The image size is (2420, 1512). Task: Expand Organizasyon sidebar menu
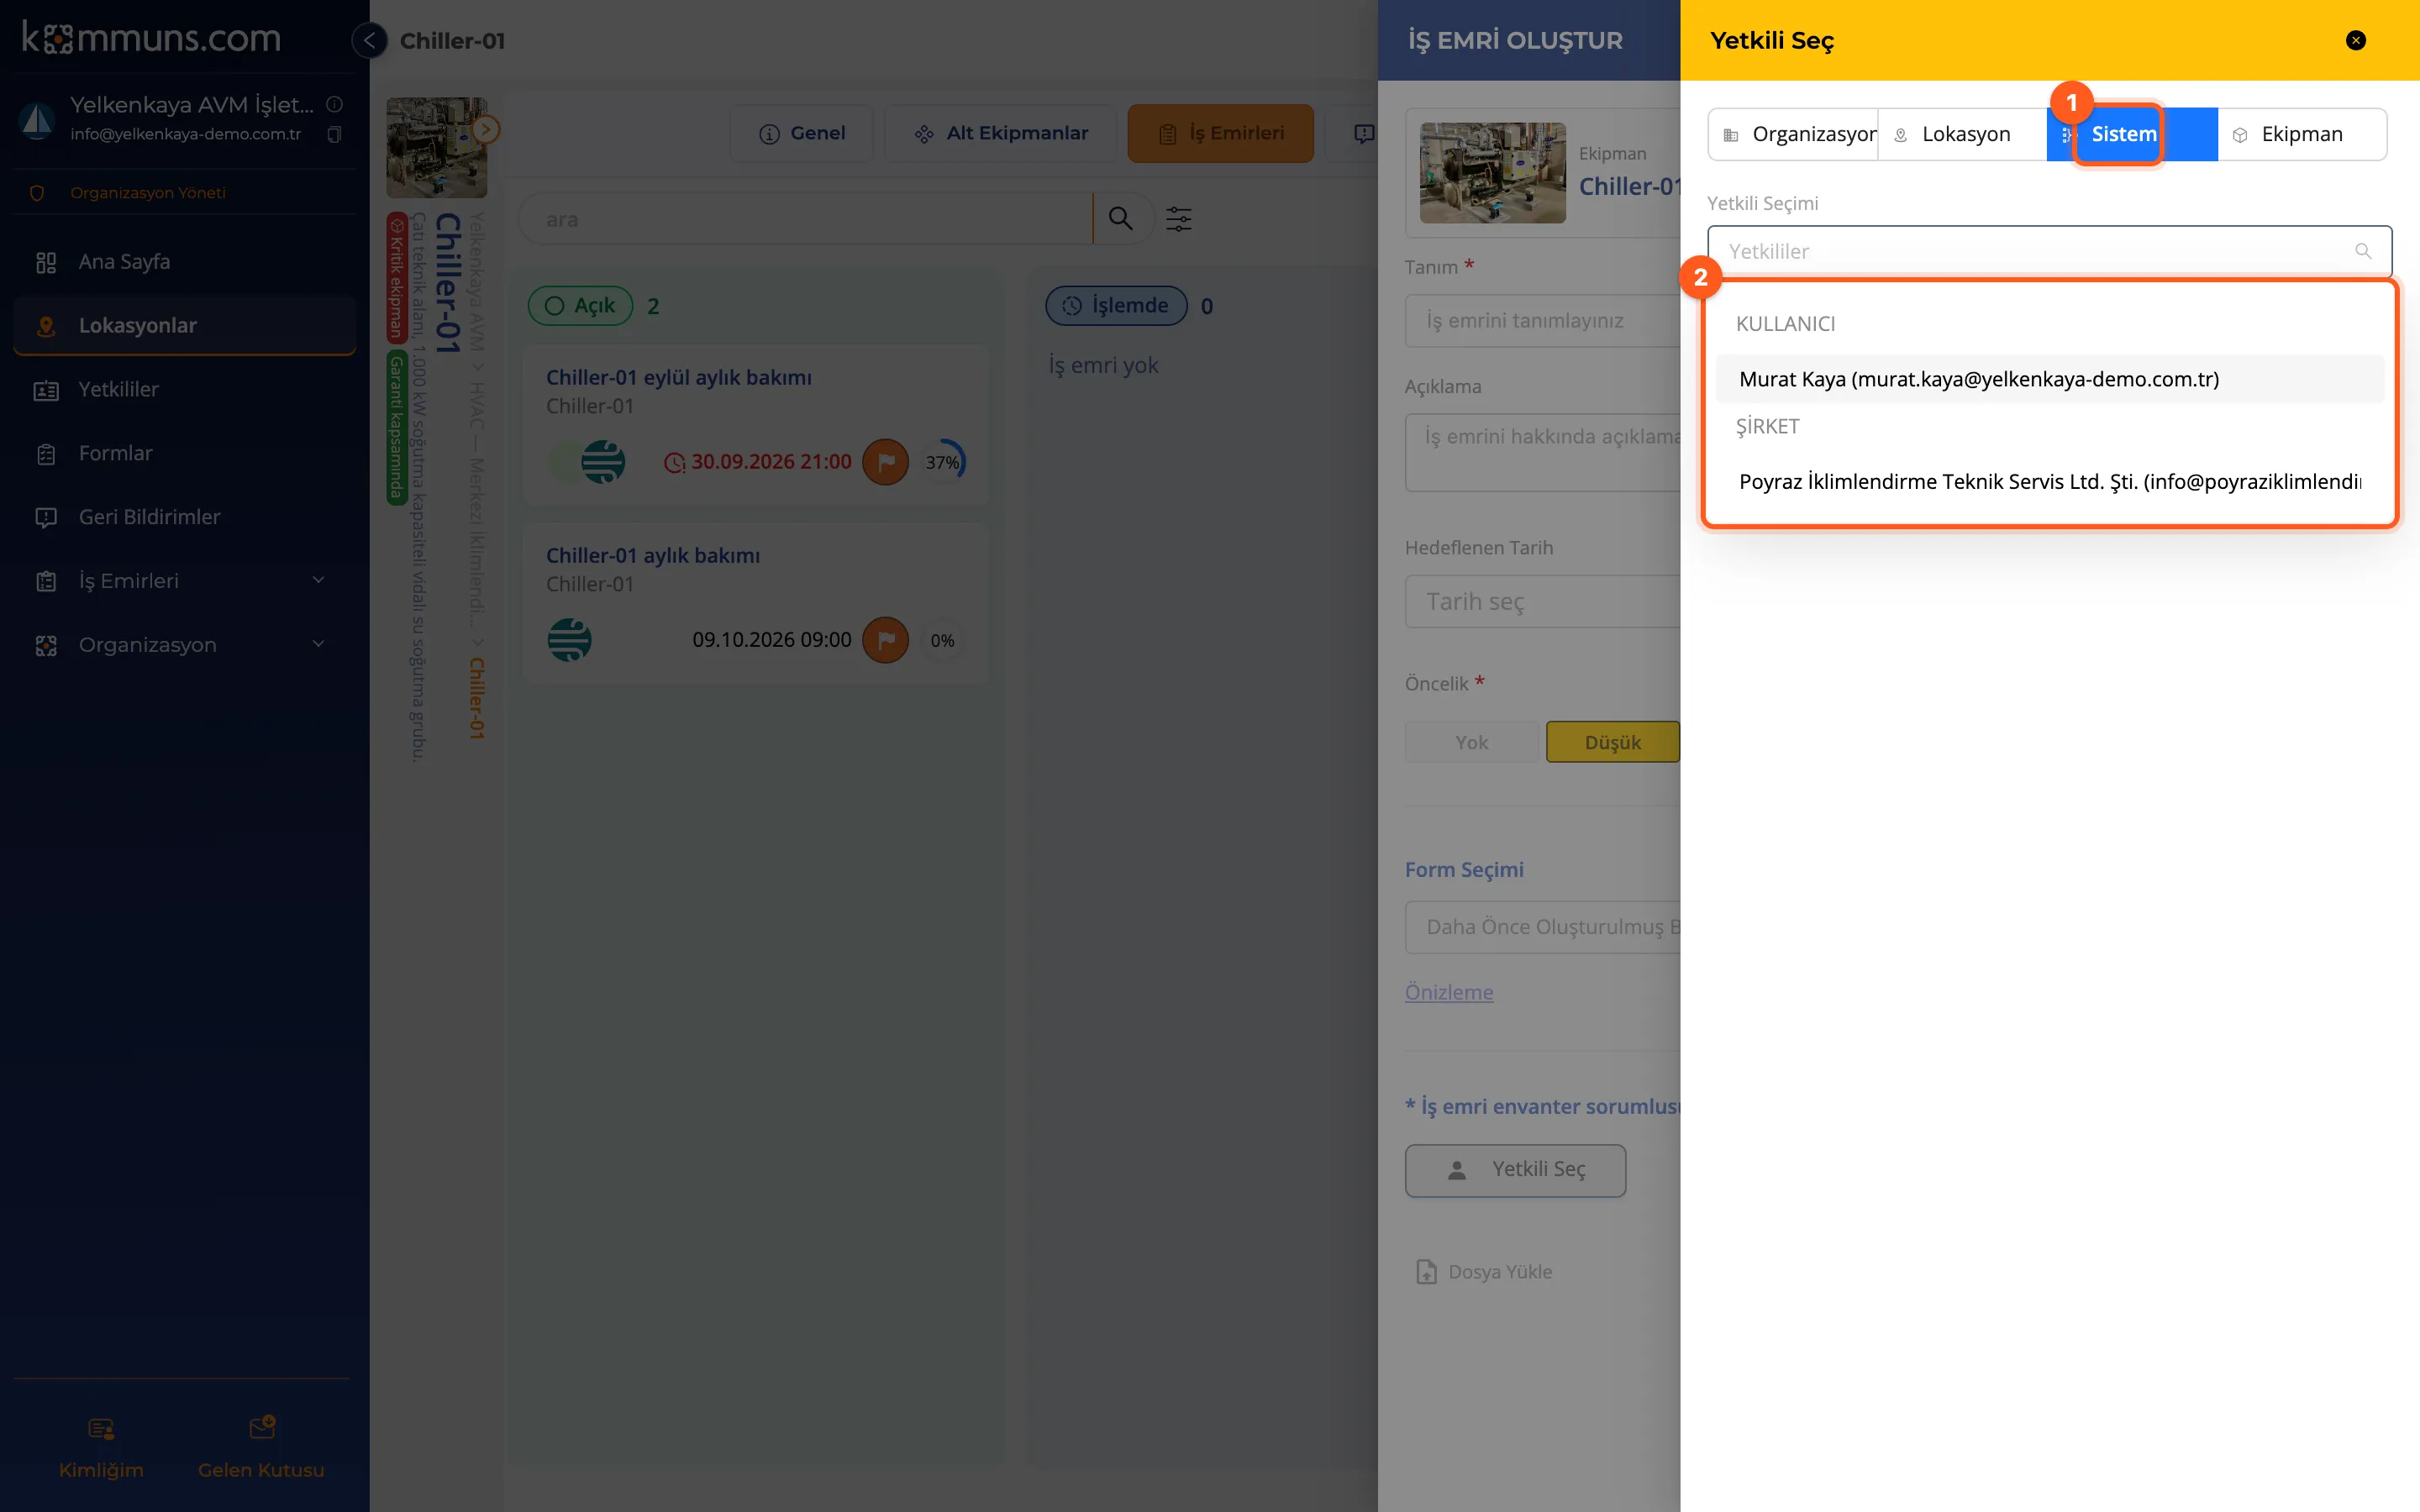[185, 645]
